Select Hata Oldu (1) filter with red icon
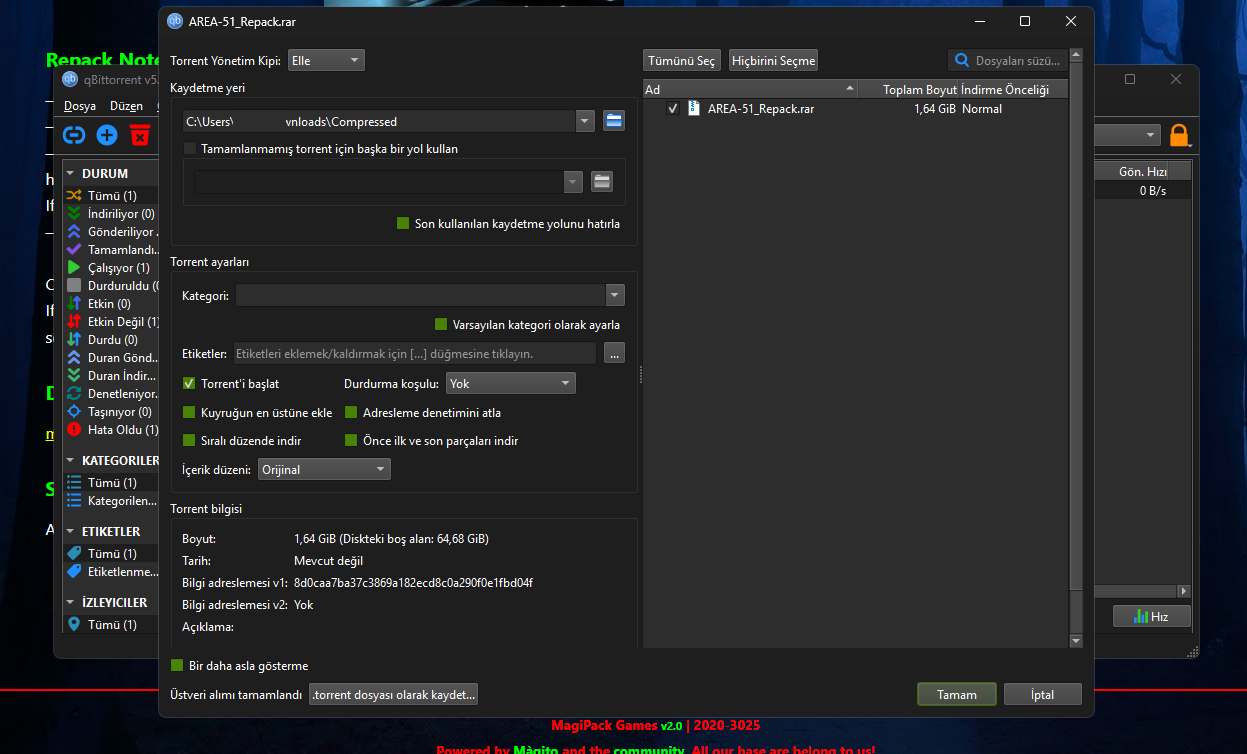 pos(111,430)
